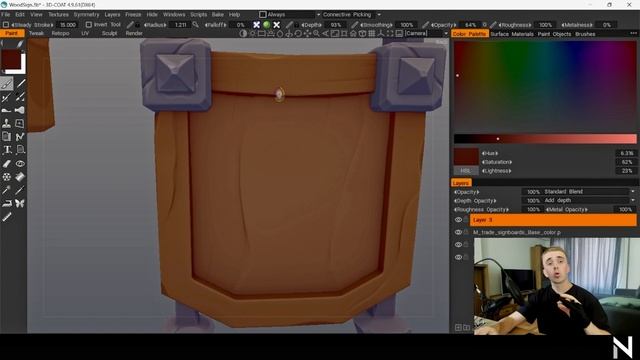Select the Eraser tool in left toolbar
This screenshot has width=640, height=360.
click(7, 164)
